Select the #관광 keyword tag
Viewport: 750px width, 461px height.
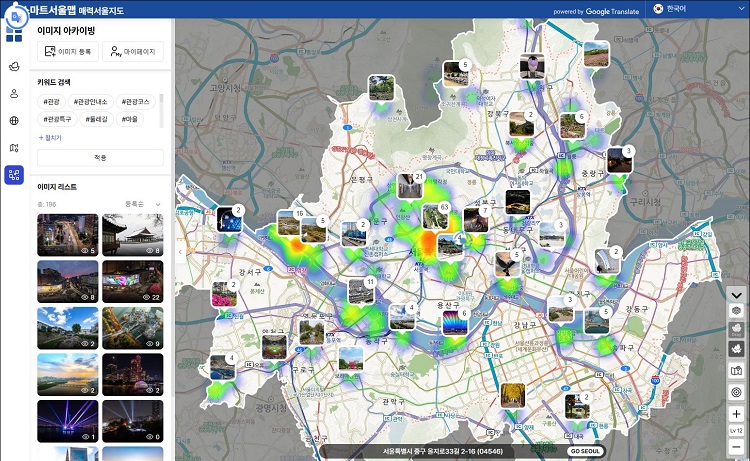click(52, 101)
